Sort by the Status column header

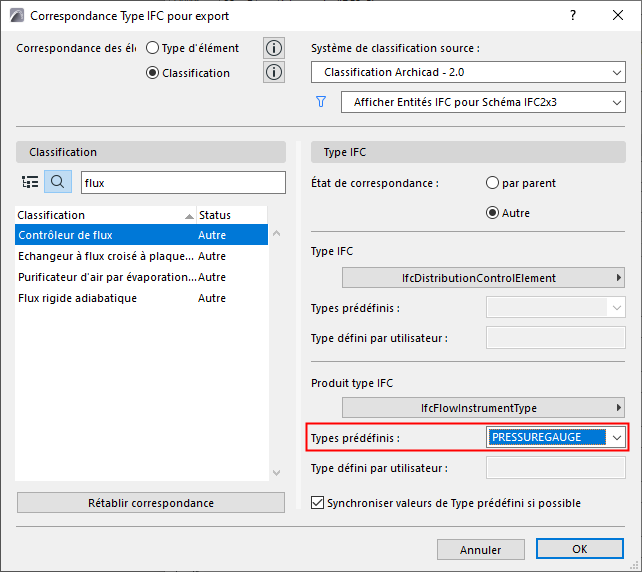[x=215, y=215]
